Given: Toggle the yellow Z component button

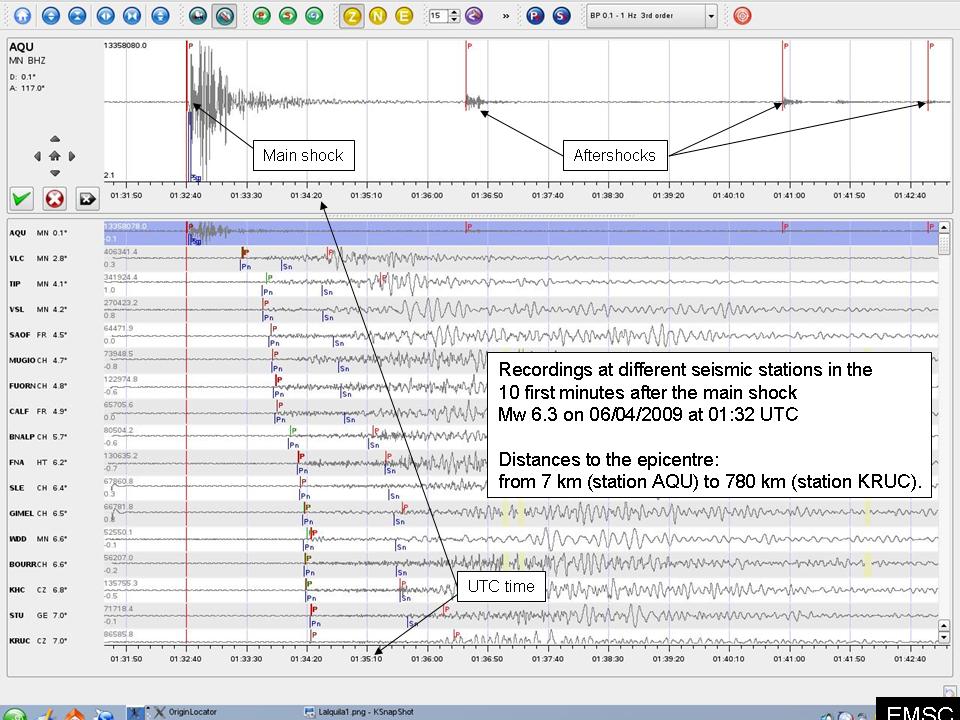Looking at the screenshot, I should (x=352, y=16).
